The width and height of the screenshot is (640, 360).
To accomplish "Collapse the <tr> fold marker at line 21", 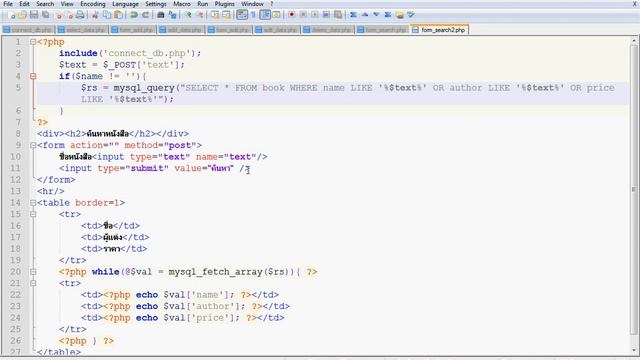I will (x=33, y=283).
